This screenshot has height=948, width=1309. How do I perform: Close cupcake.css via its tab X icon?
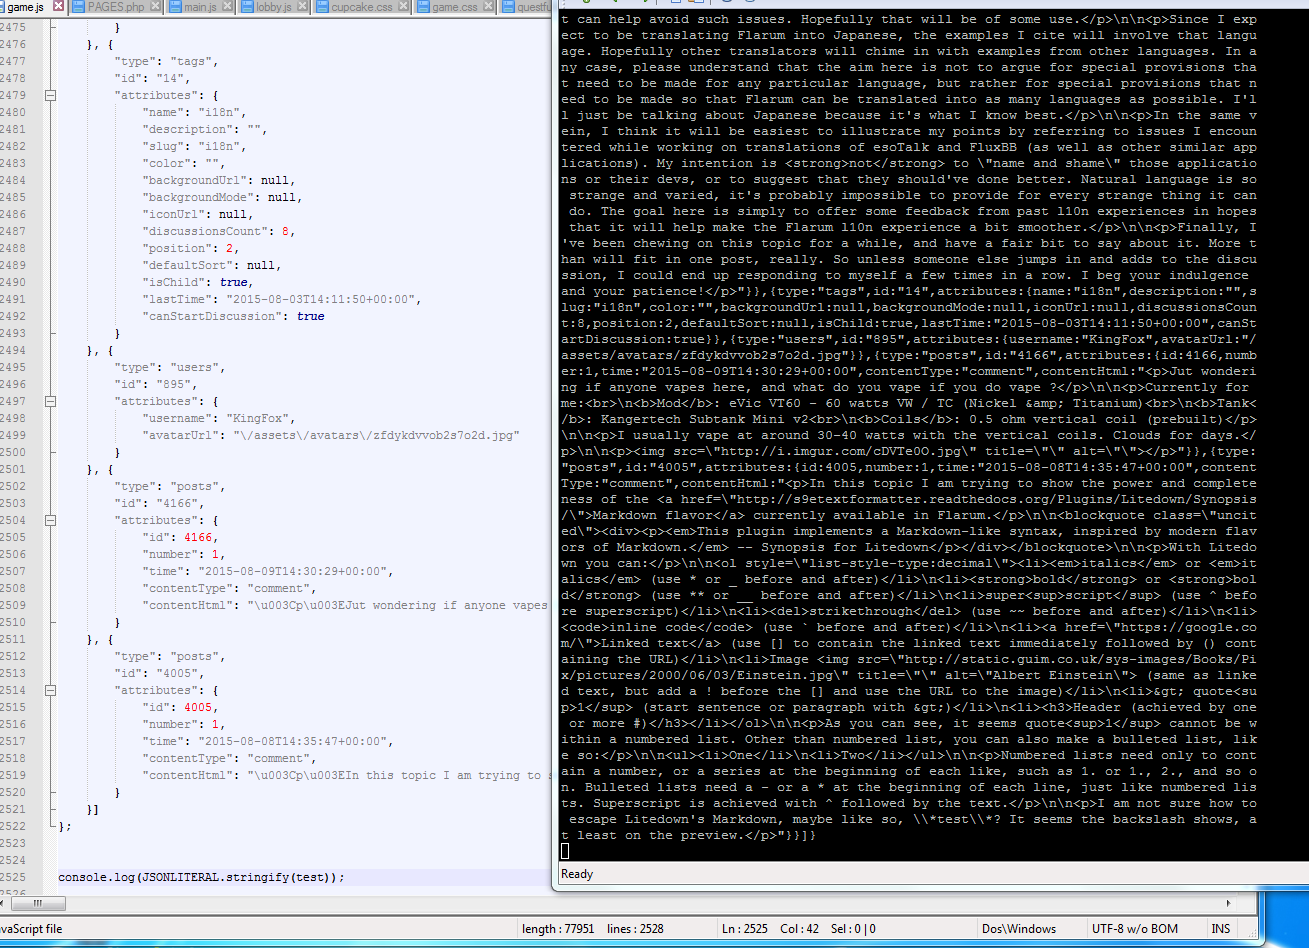402,6
